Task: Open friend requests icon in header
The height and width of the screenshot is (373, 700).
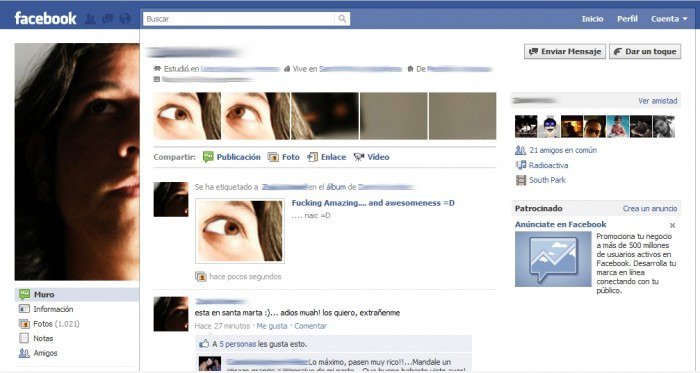Action: tap(90, 19)
